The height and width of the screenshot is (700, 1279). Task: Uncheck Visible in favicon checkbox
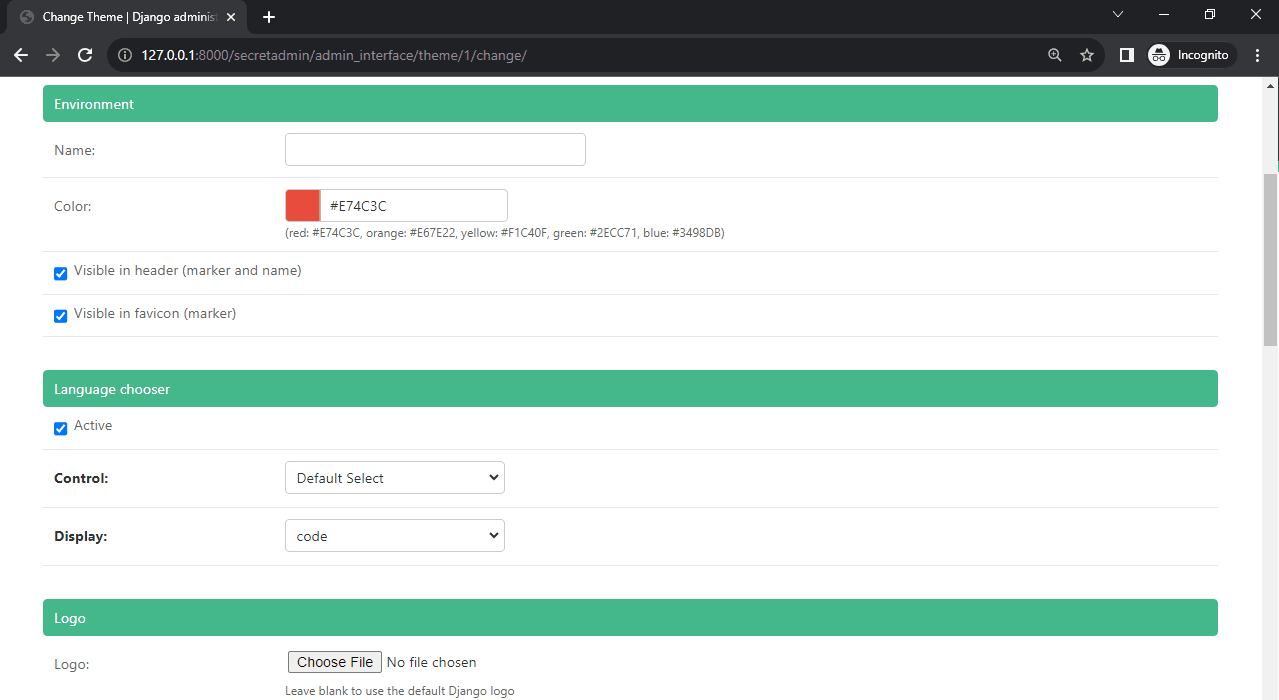click(x=60, y=316)
